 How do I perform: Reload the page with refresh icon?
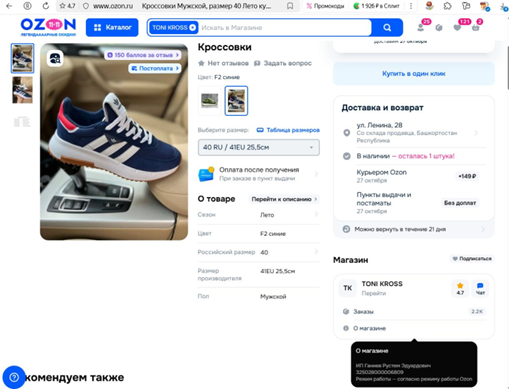pyautogui.click(x=46, y=6)
